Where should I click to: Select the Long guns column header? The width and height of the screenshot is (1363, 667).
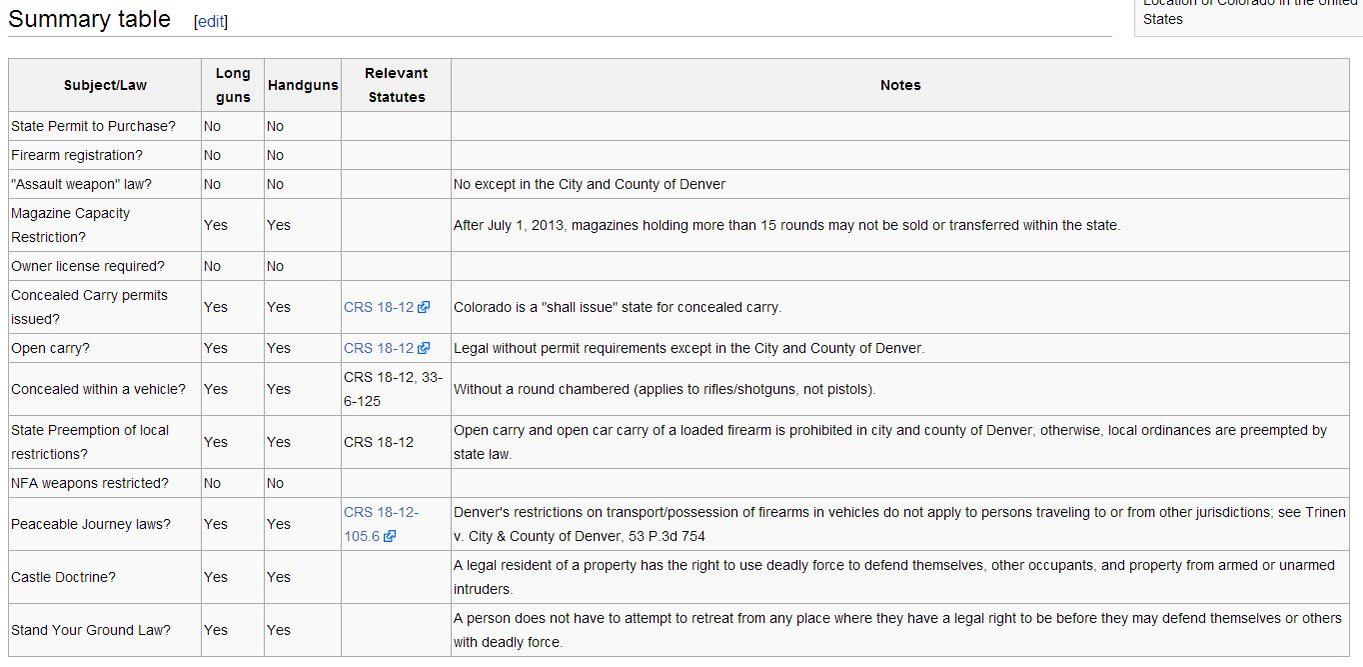pos(233,85)
